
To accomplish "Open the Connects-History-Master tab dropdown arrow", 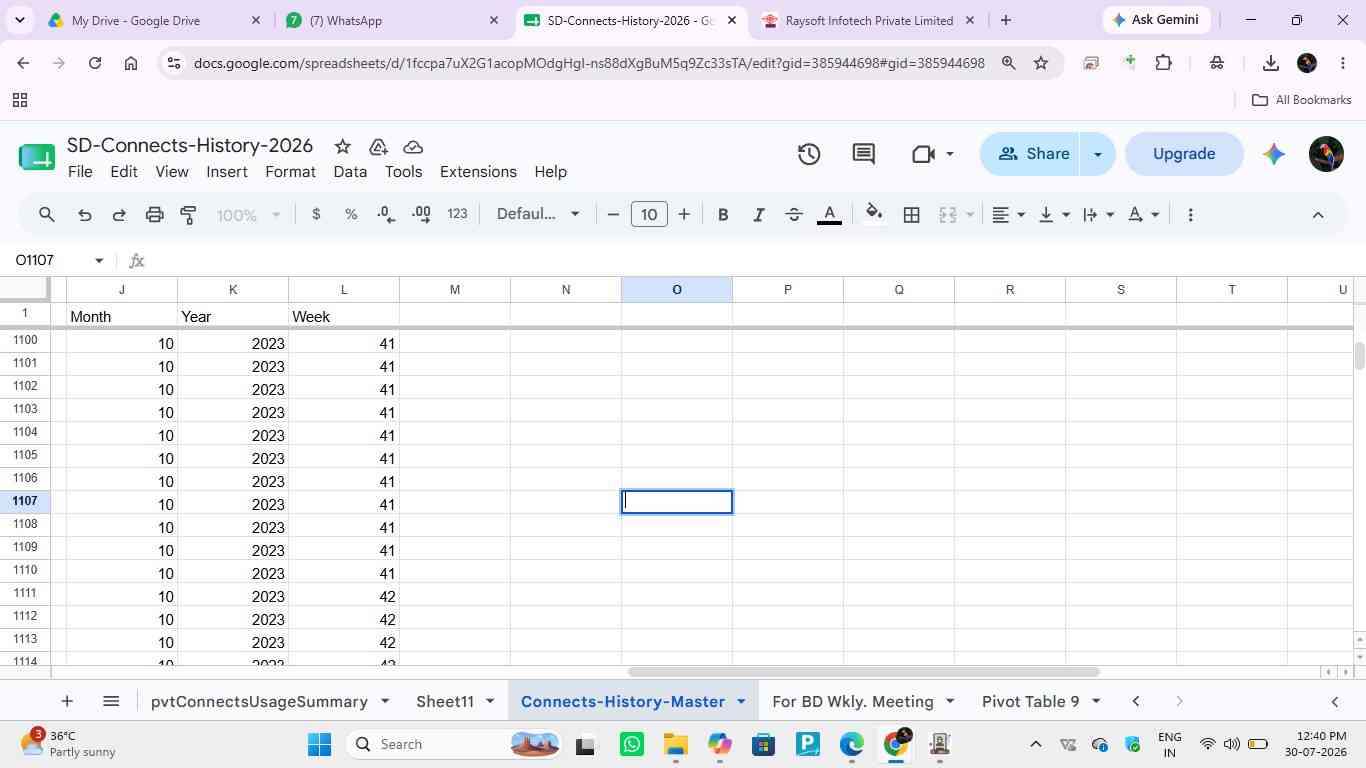I will click(x=741, y=701).
